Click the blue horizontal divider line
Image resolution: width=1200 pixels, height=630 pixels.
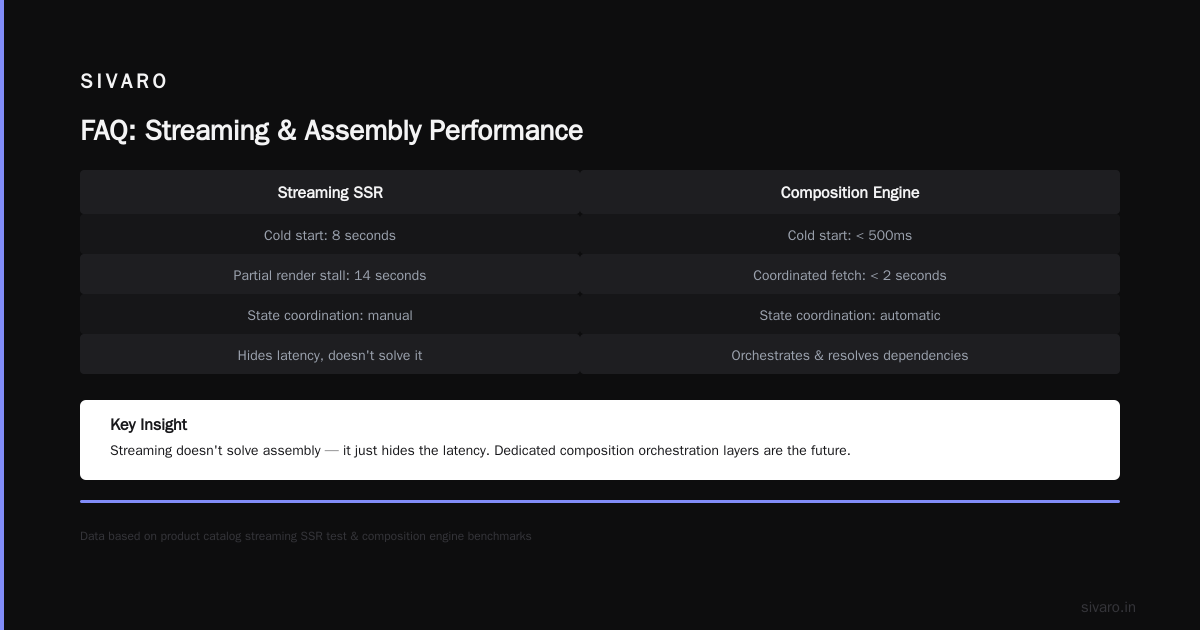tap(600, 501)
